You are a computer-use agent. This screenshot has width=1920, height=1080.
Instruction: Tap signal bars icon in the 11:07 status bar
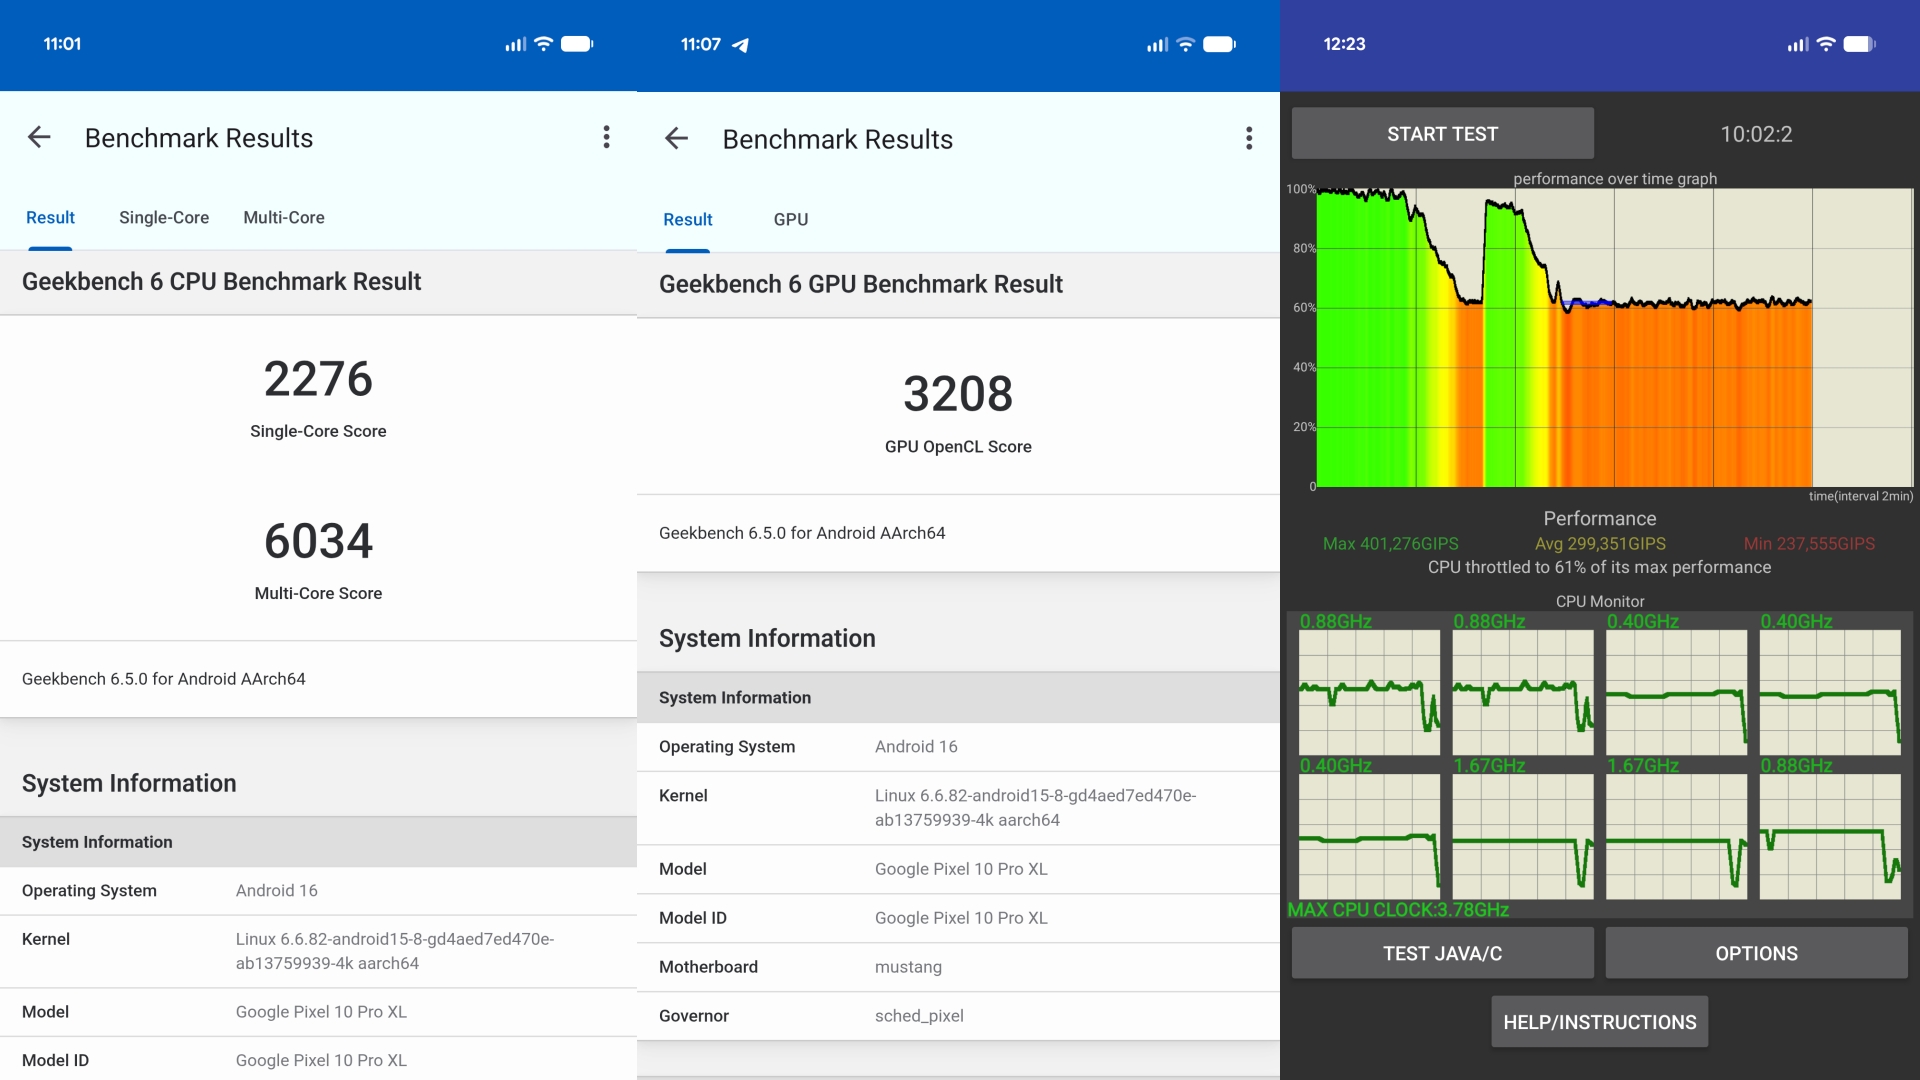(1157, 44)
